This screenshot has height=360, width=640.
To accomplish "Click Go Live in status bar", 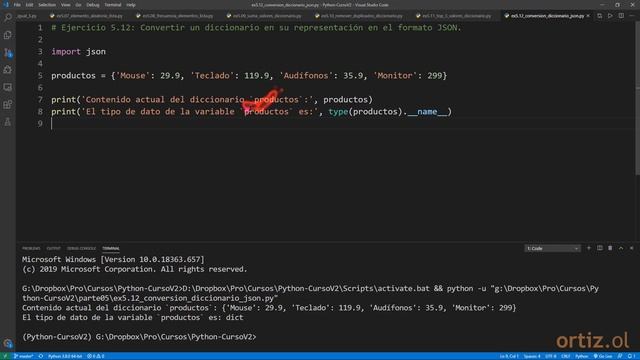I will pyautogui.click(x=603, y=356).
